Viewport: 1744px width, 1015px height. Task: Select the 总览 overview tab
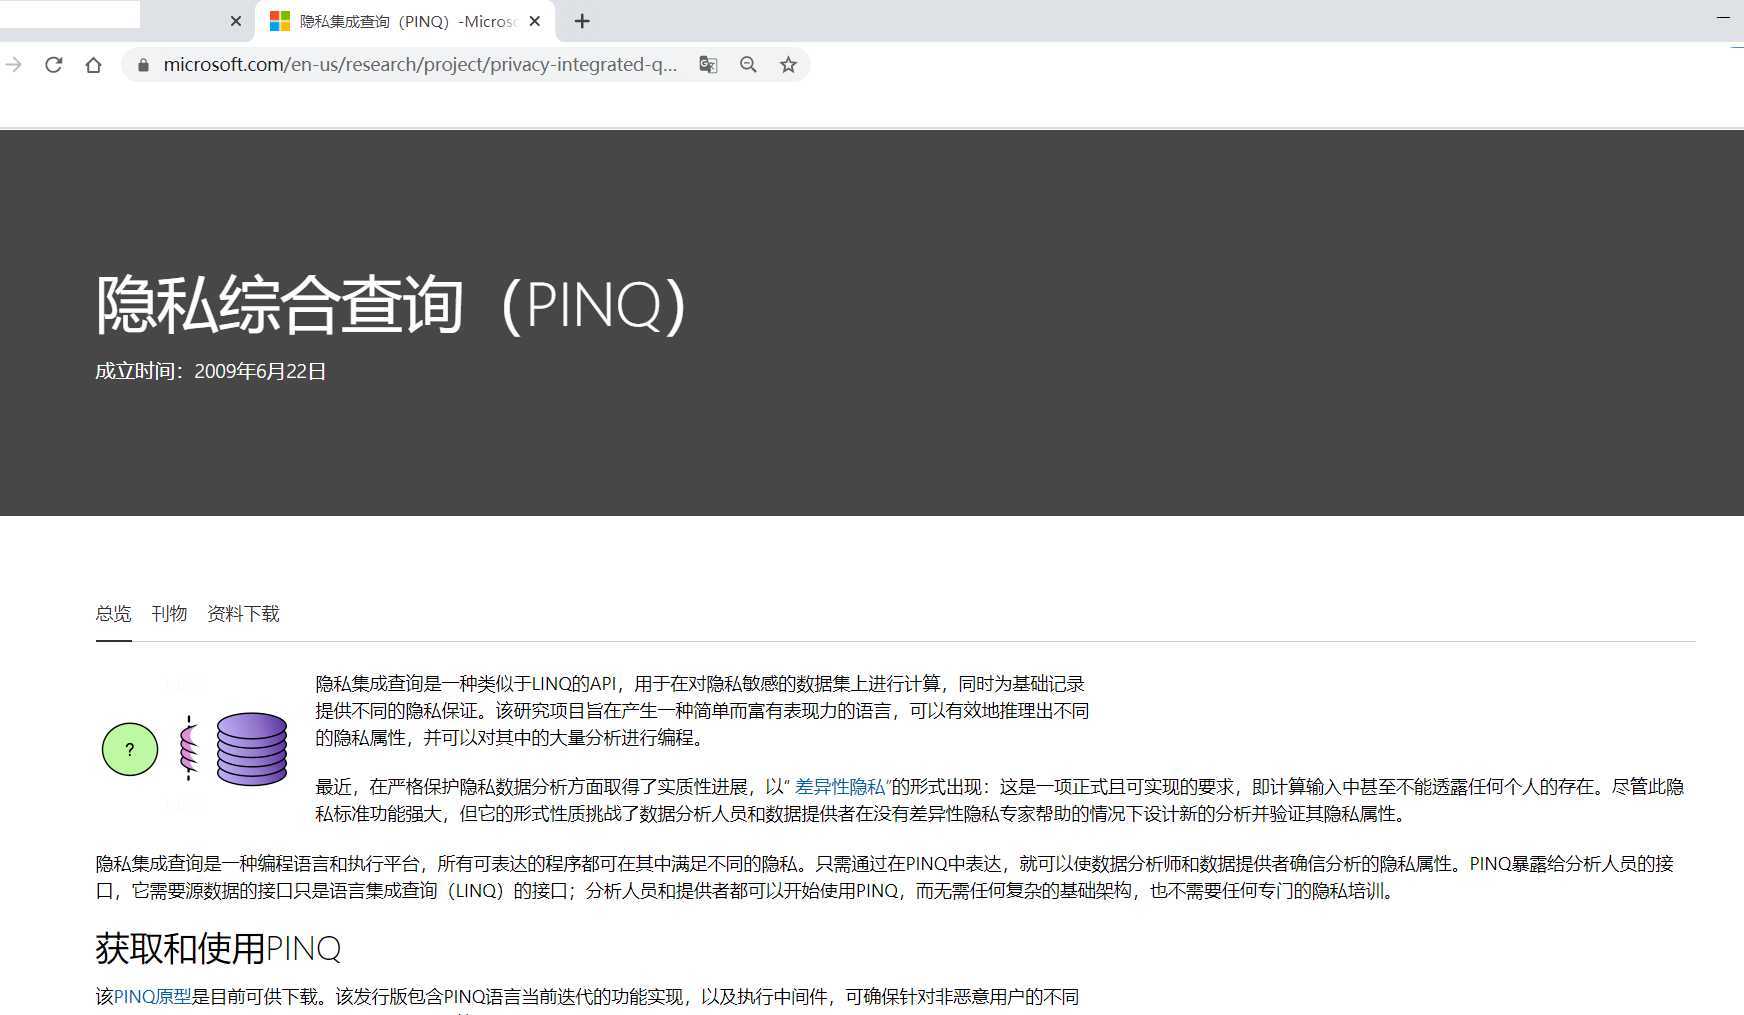[113, 614]
